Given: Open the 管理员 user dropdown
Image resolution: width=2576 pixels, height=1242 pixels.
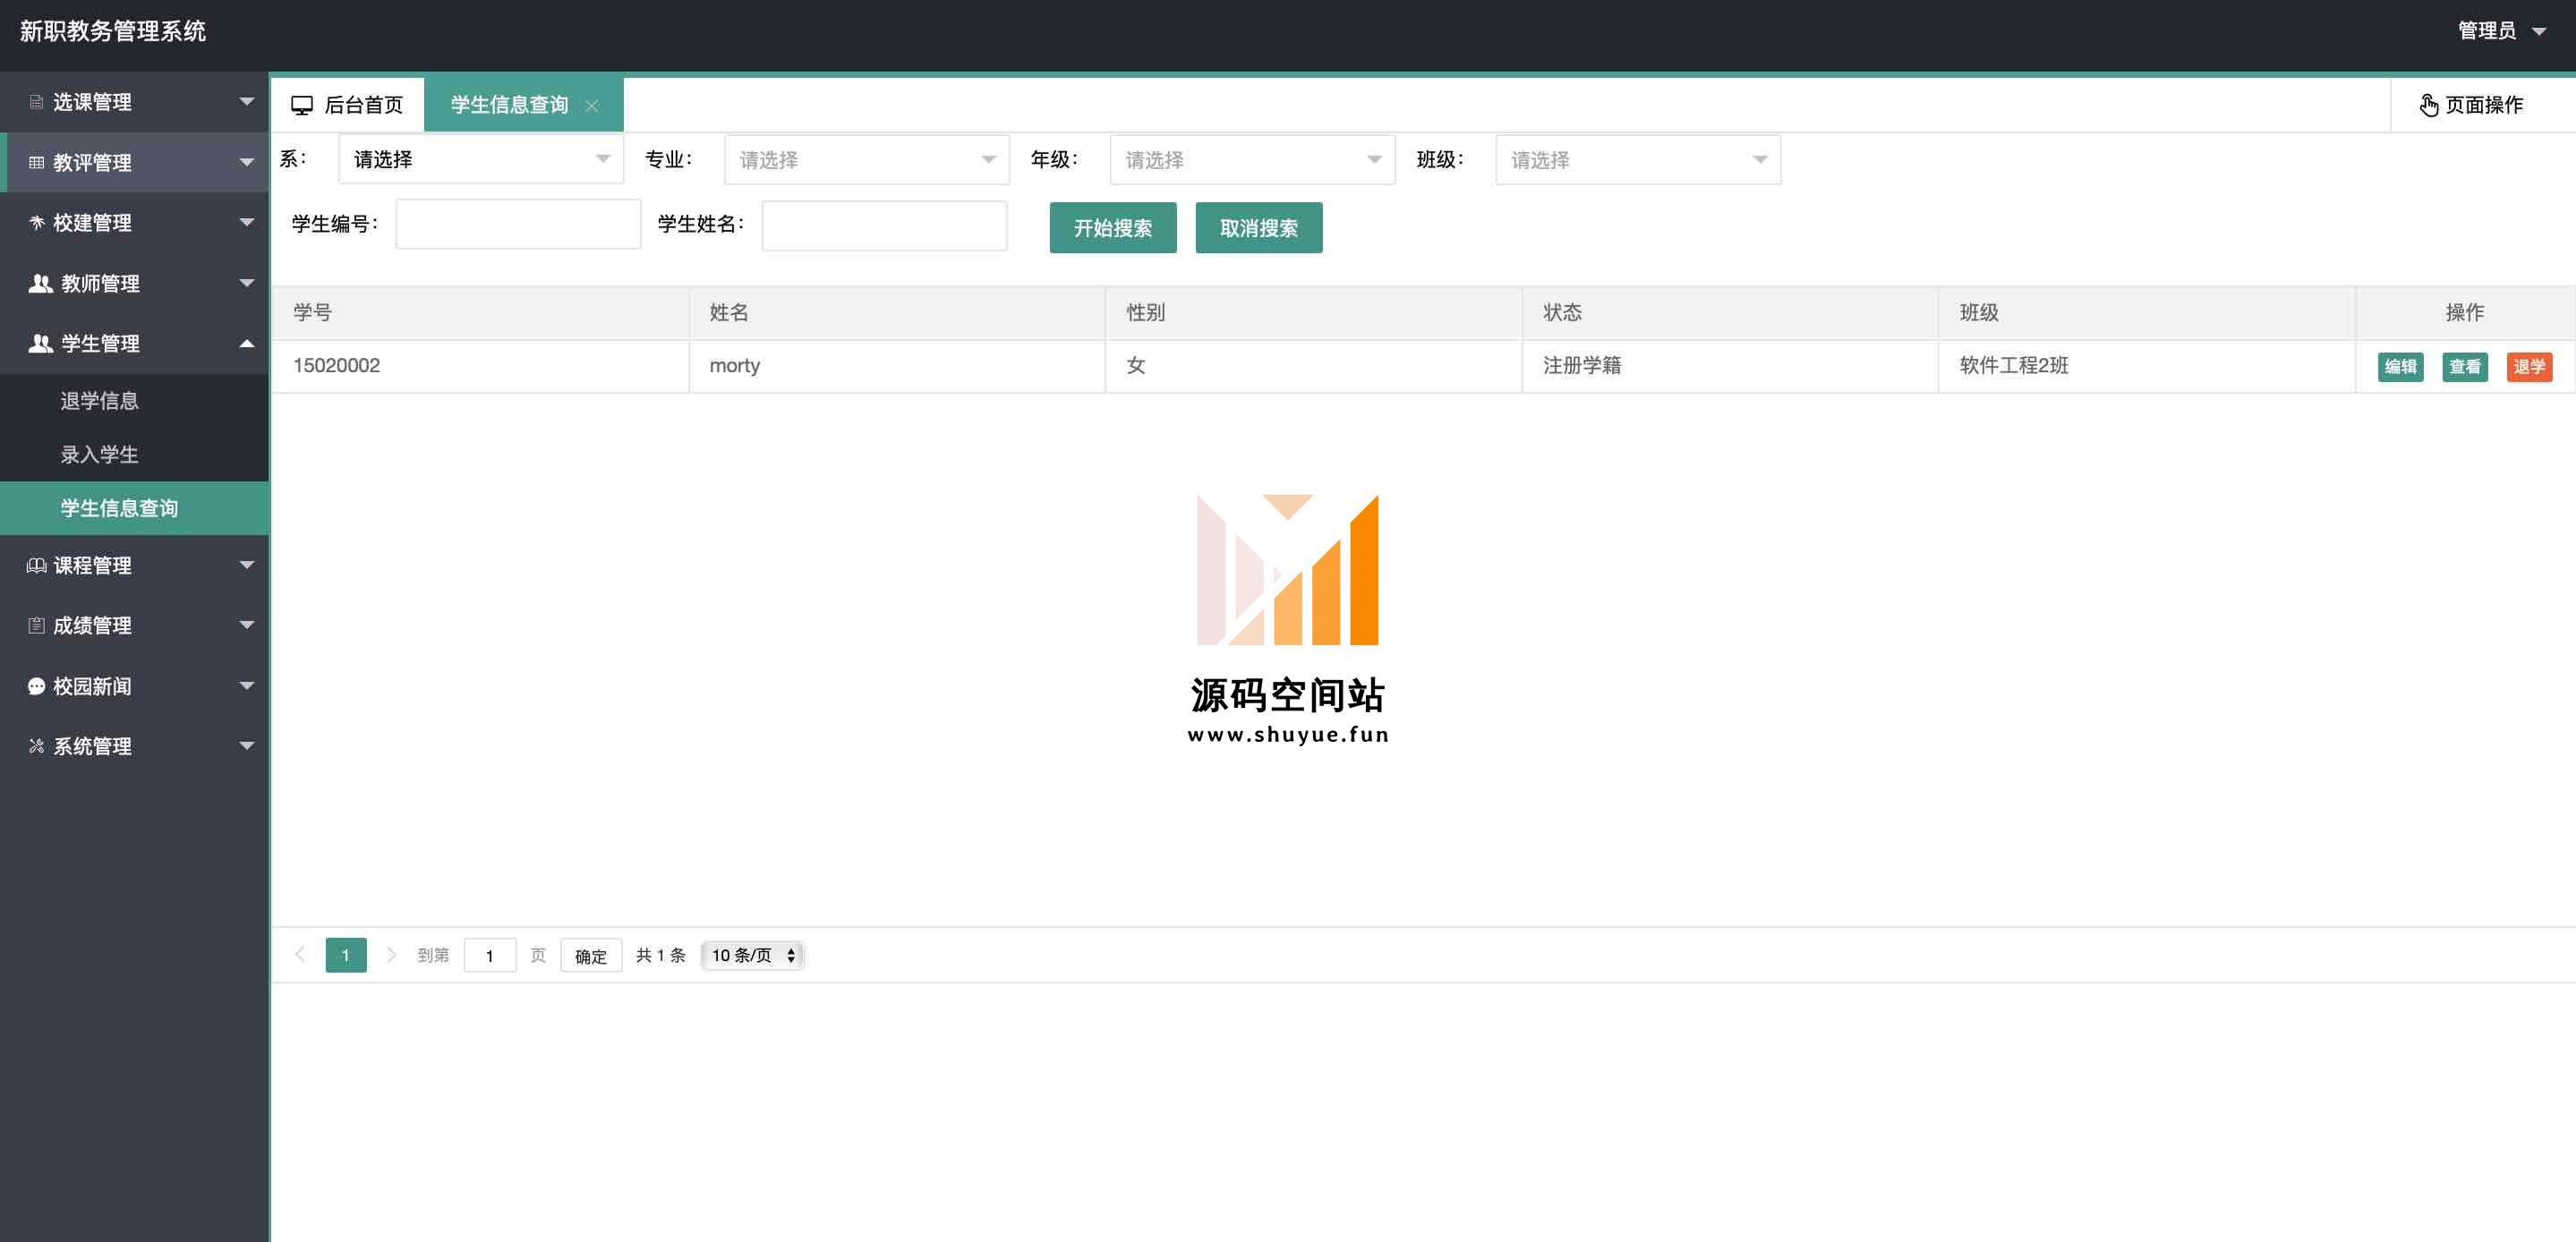Looking at the screenshot, I should click(2502, 31).
